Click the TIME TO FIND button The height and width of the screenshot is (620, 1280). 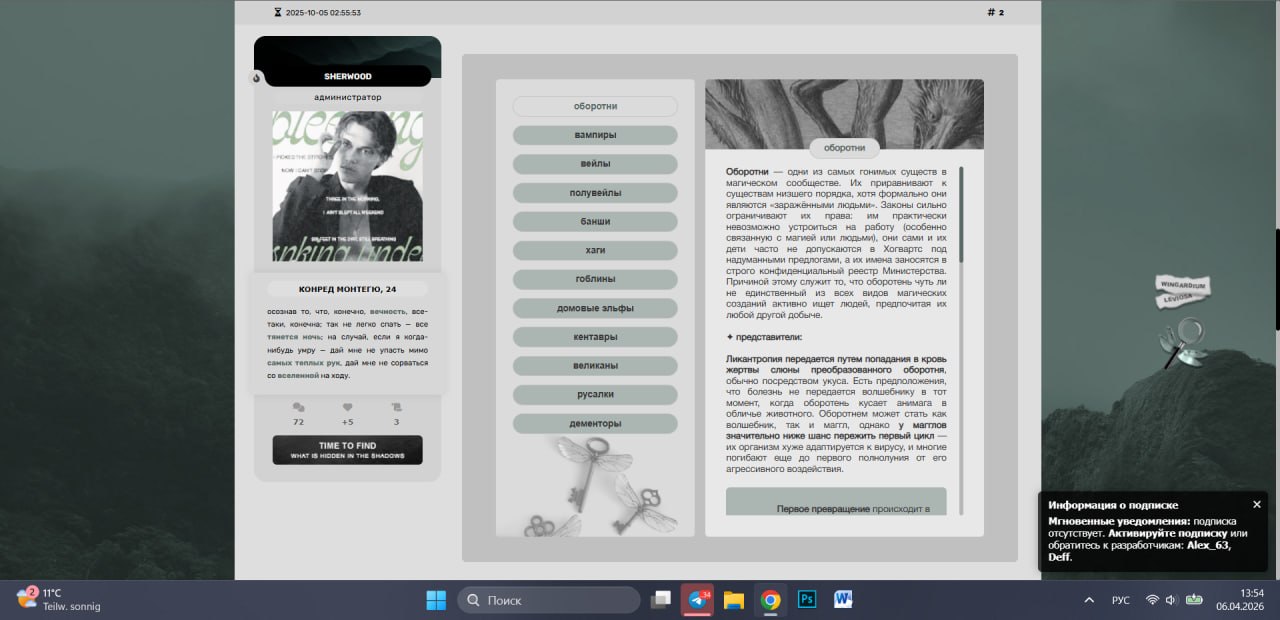click(347, 450)
